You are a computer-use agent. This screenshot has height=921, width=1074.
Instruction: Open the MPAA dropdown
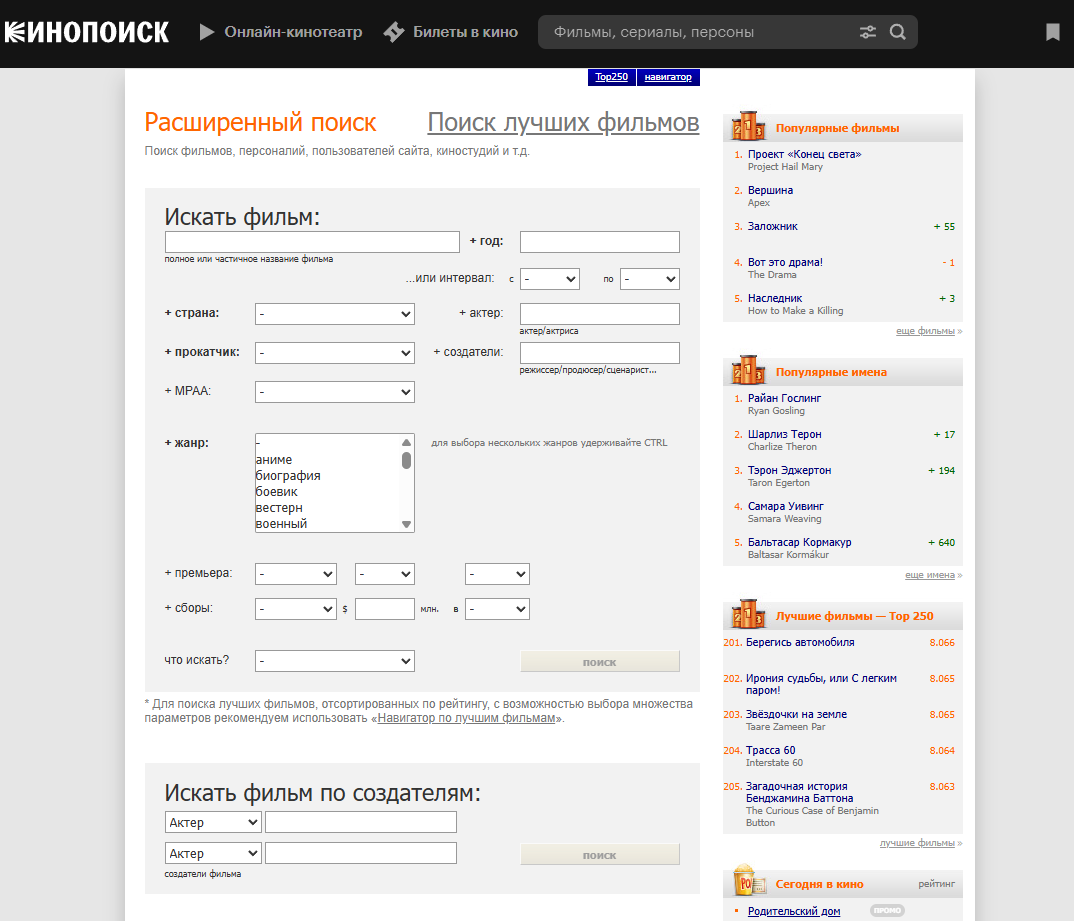point(335,392)
